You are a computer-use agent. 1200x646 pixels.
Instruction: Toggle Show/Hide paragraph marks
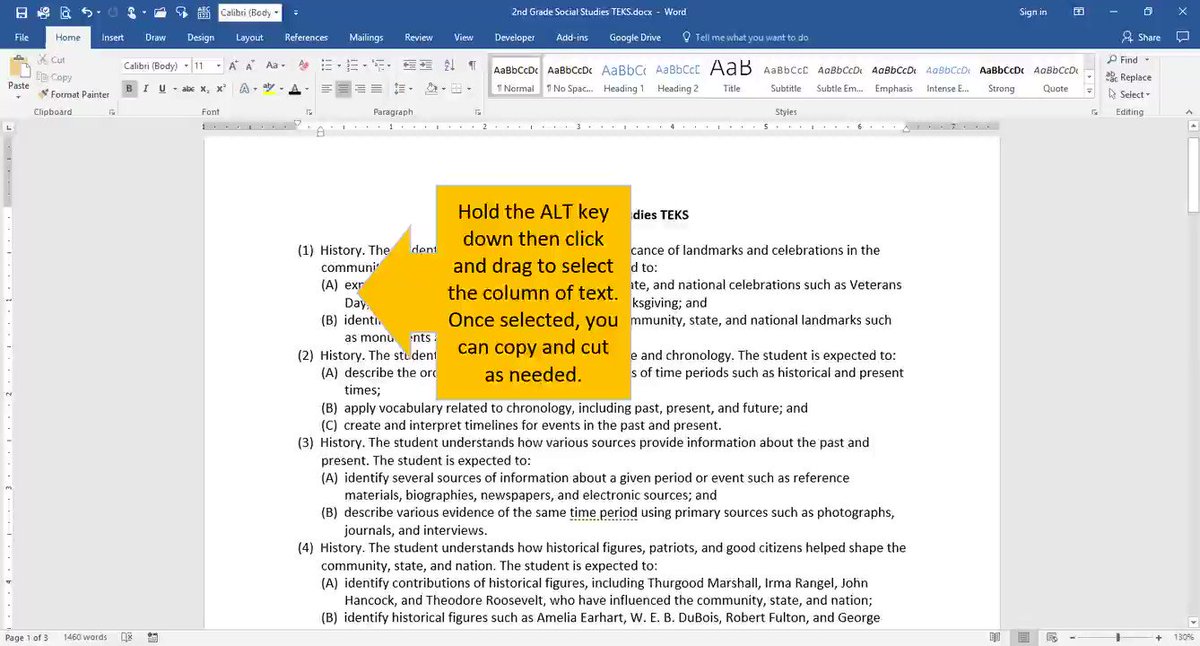tap(472, 66)
